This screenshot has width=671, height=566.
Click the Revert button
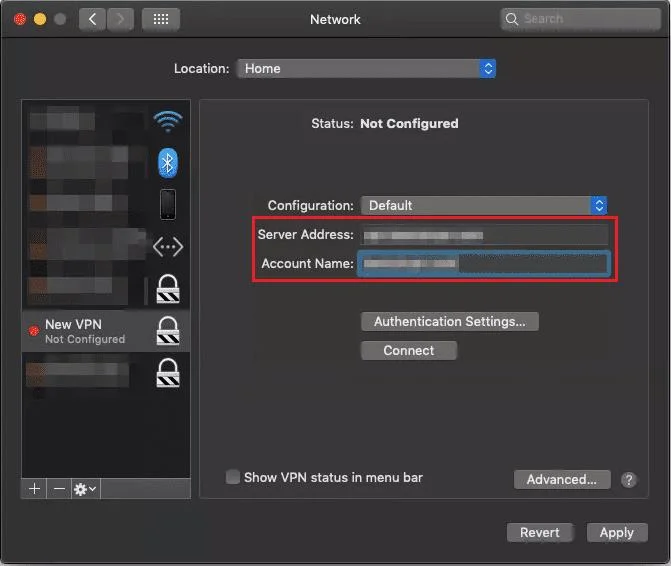point(540,533)
